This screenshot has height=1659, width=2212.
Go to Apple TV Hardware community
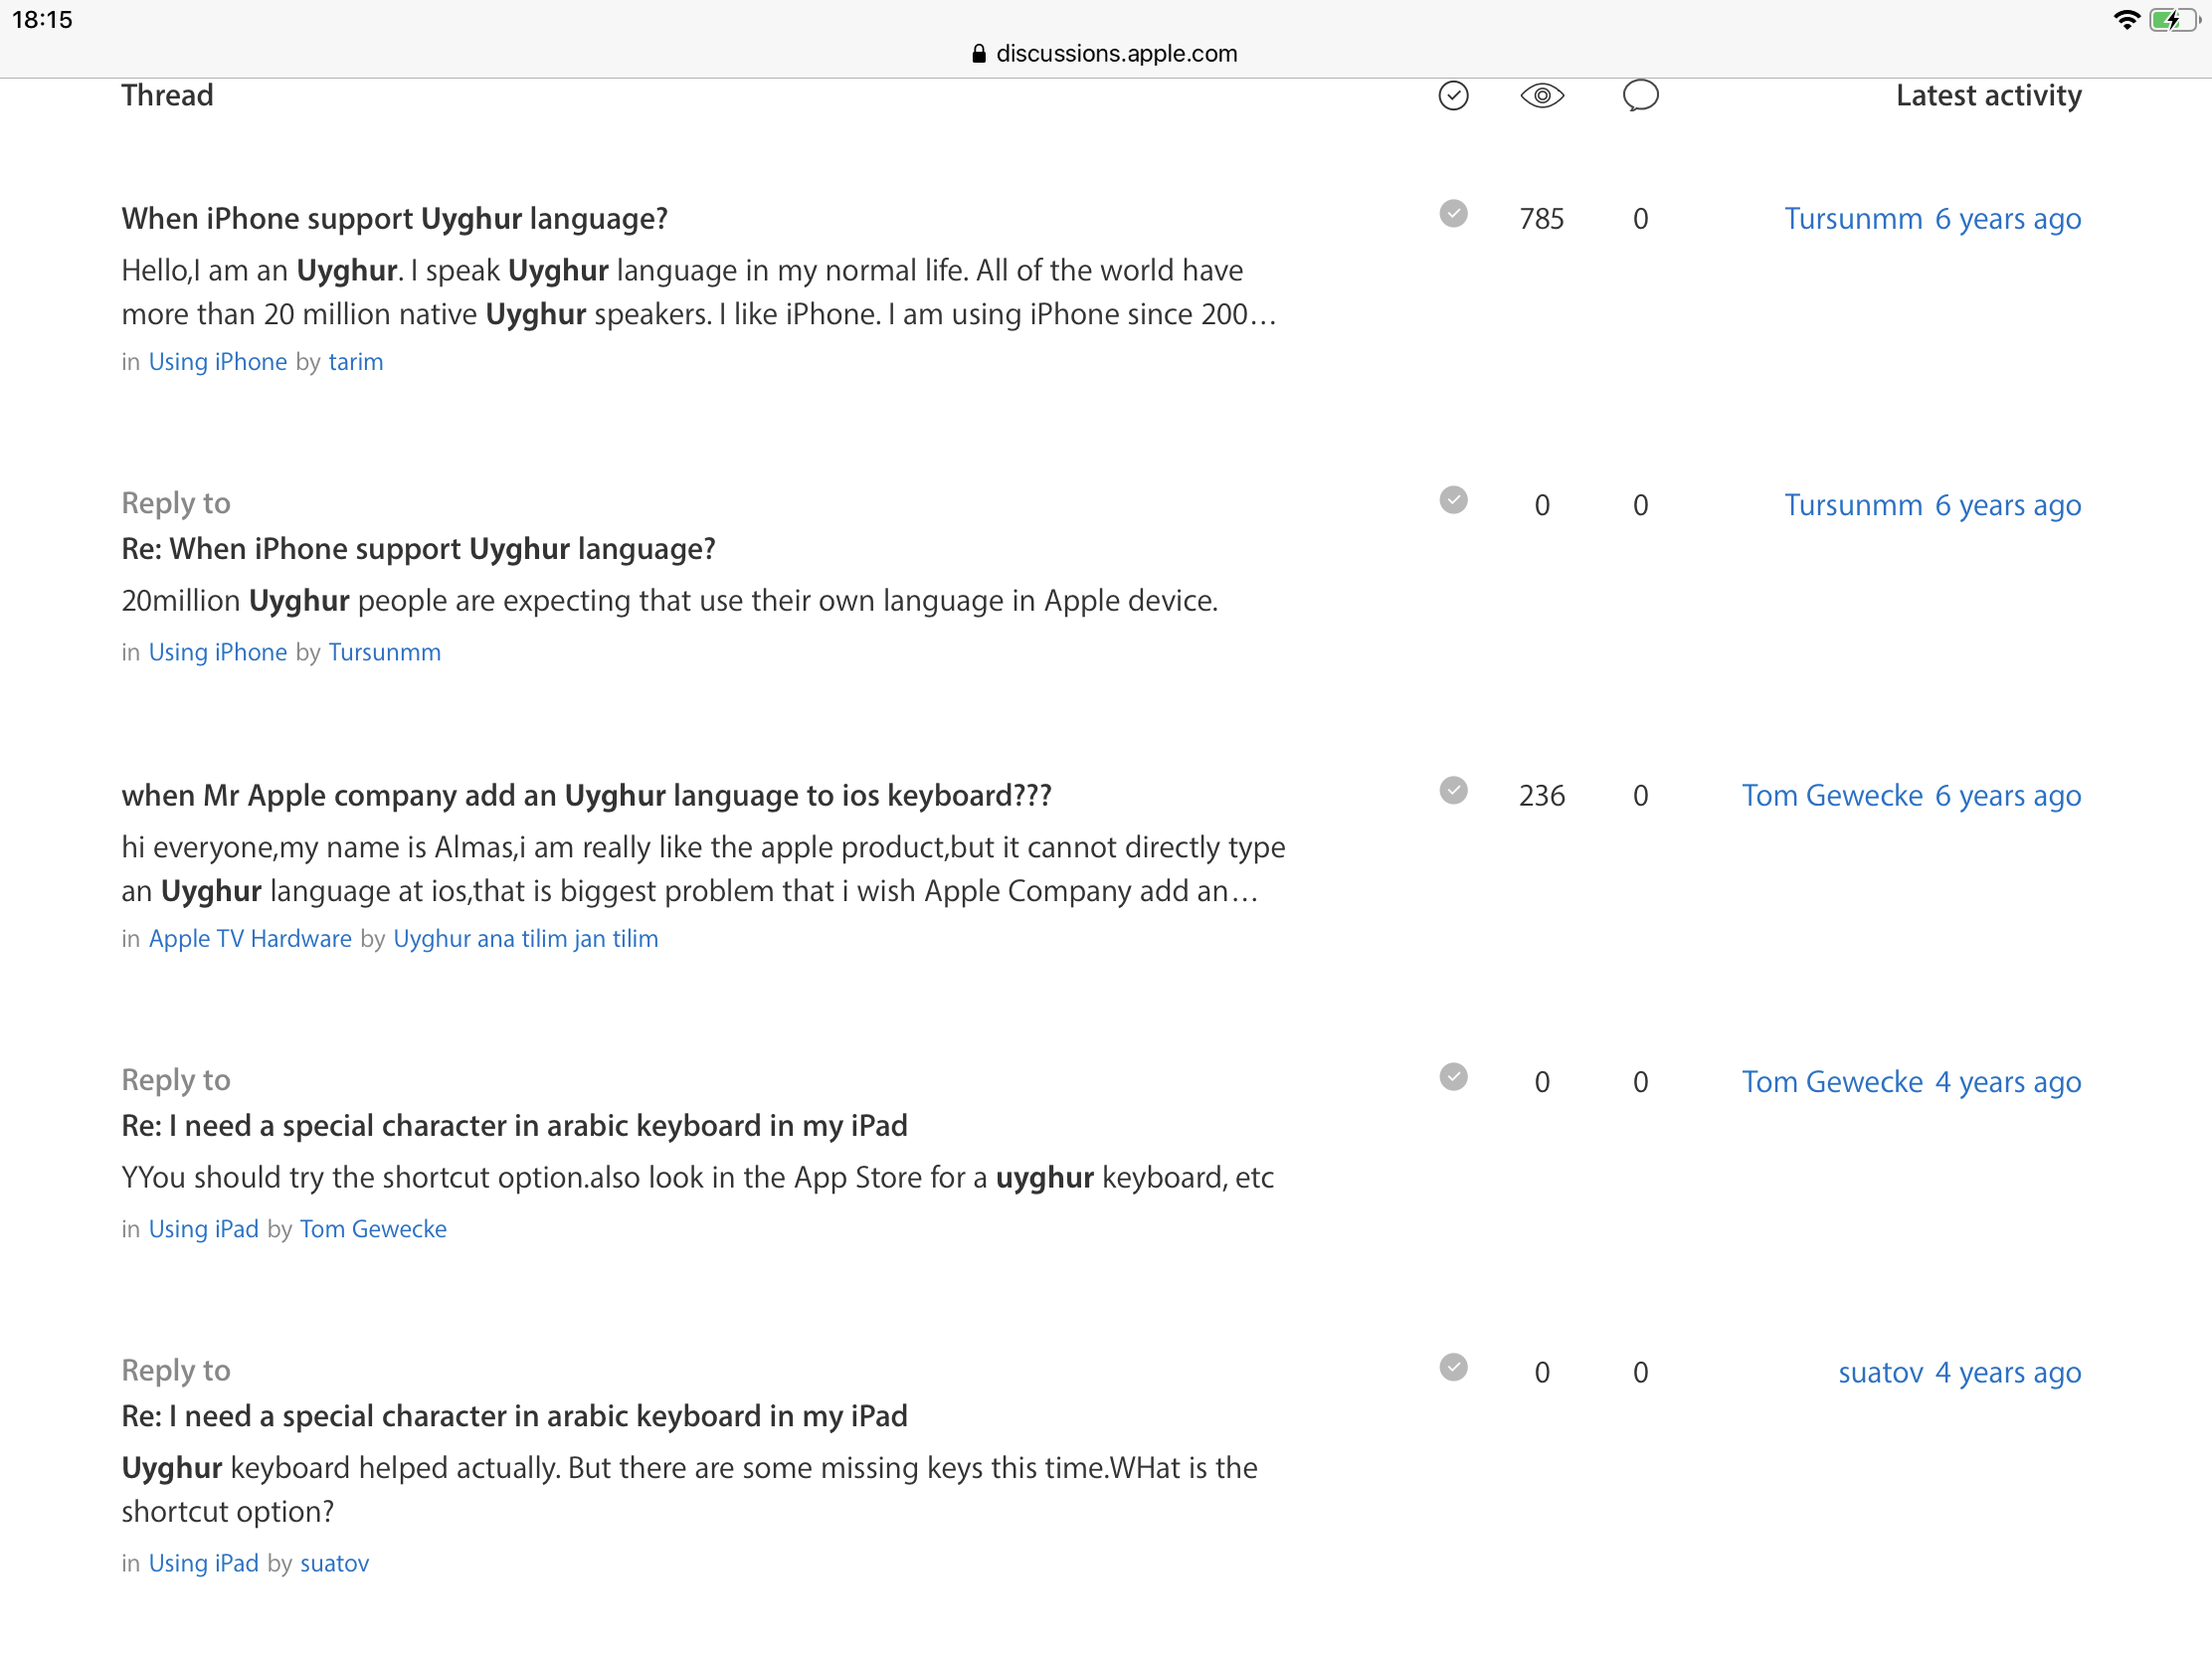pos(250,939)
